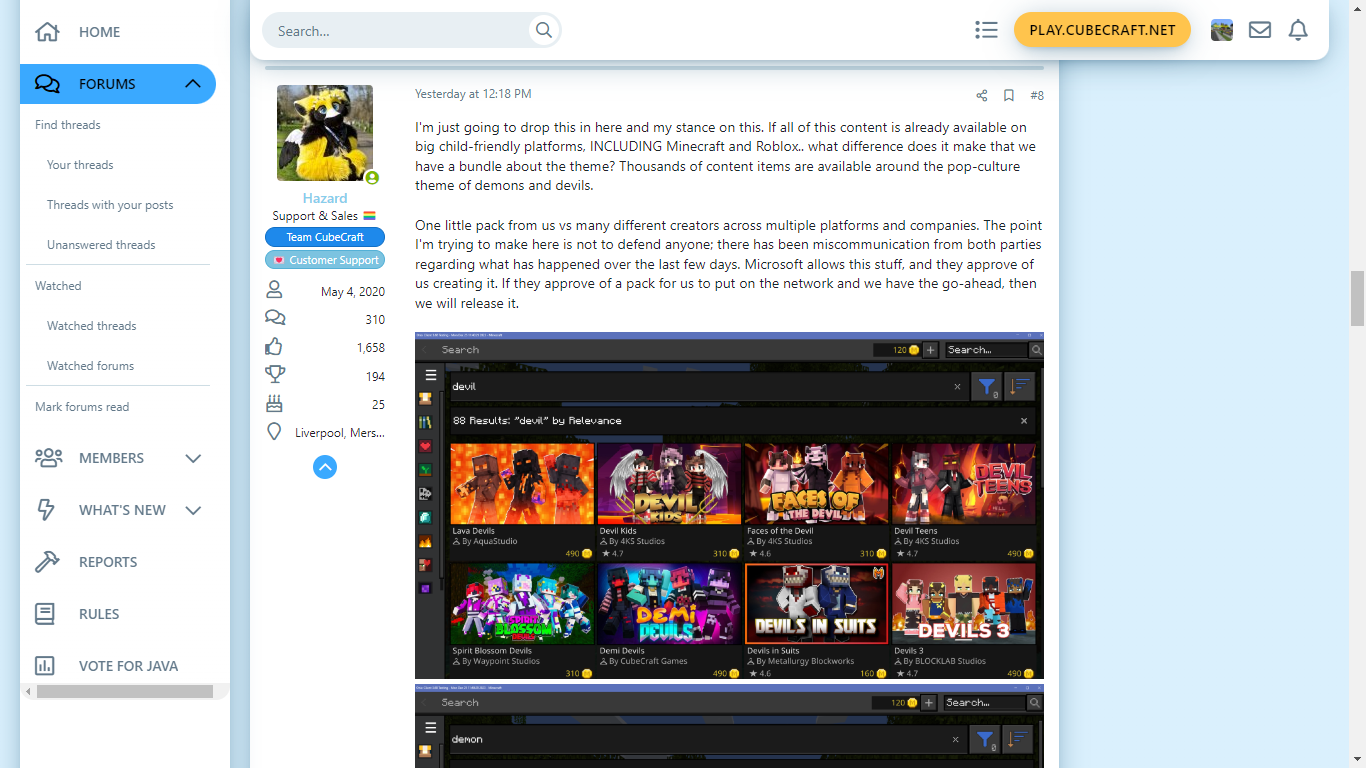This screenshot has width=1366, height=768.
Task: Click the Liverpool location text
Action: coord(340,433)
